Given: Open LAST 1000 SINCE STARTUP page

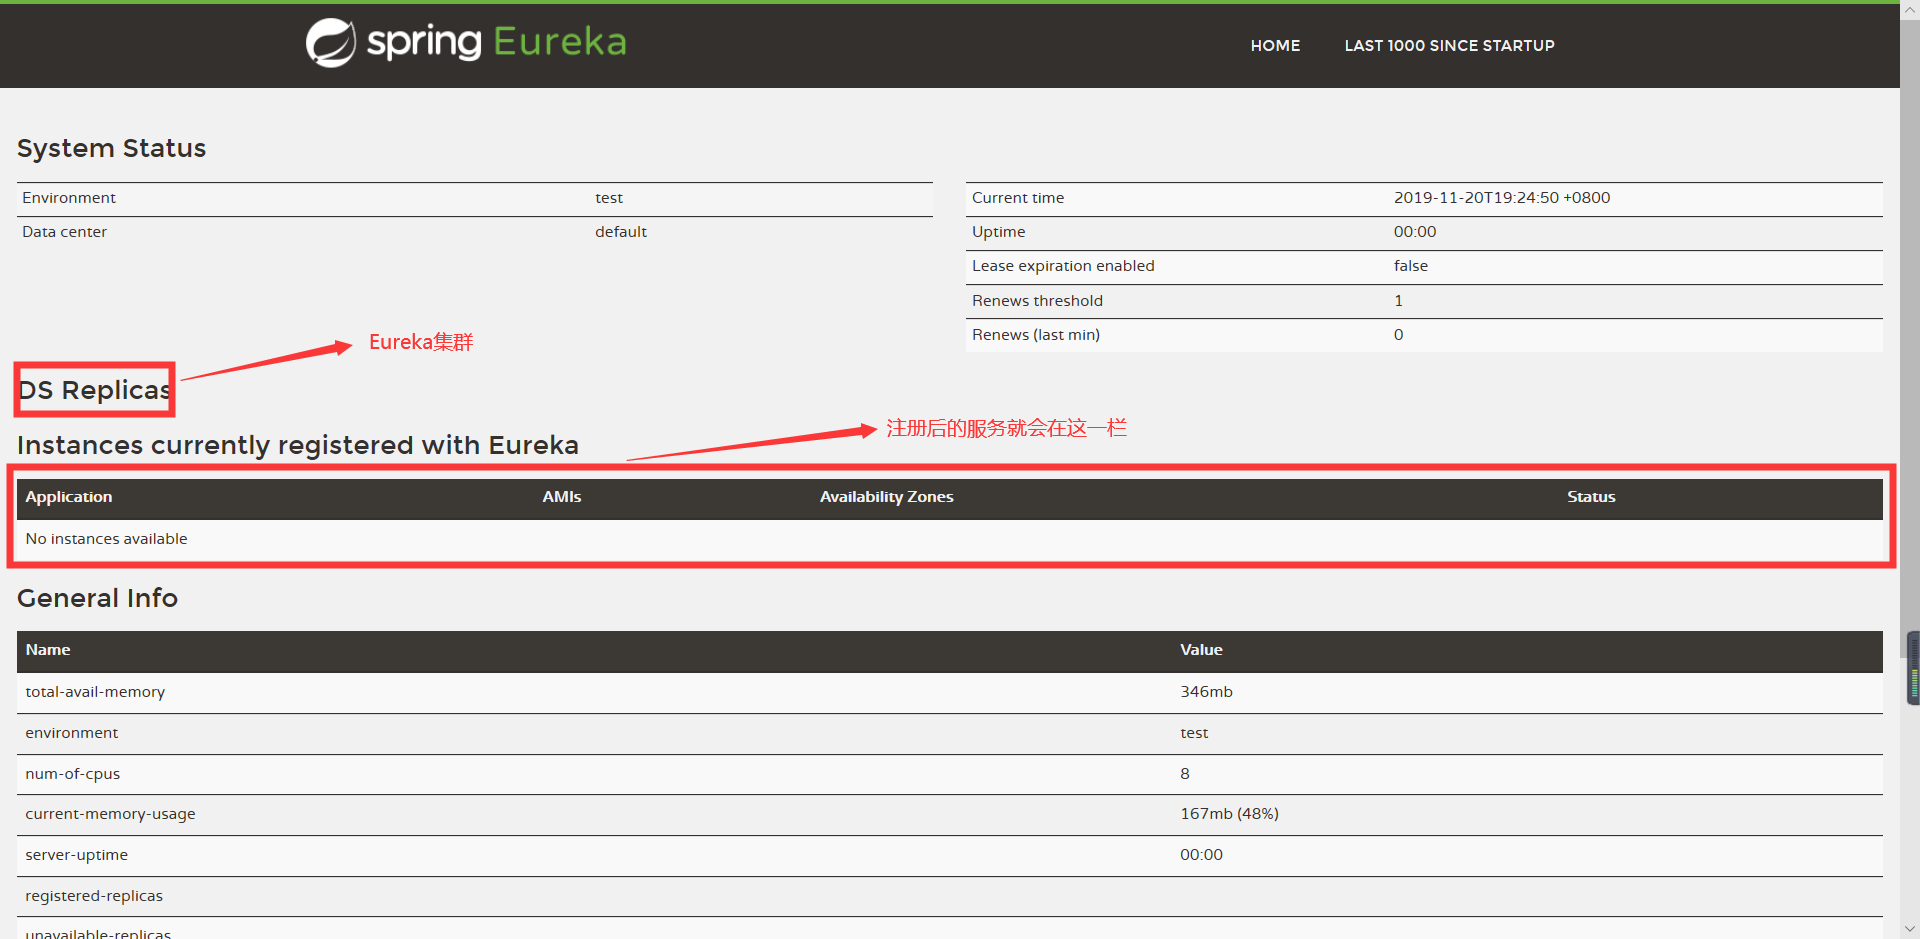Looking at the screenshot, I should (x=1449, y=46).
